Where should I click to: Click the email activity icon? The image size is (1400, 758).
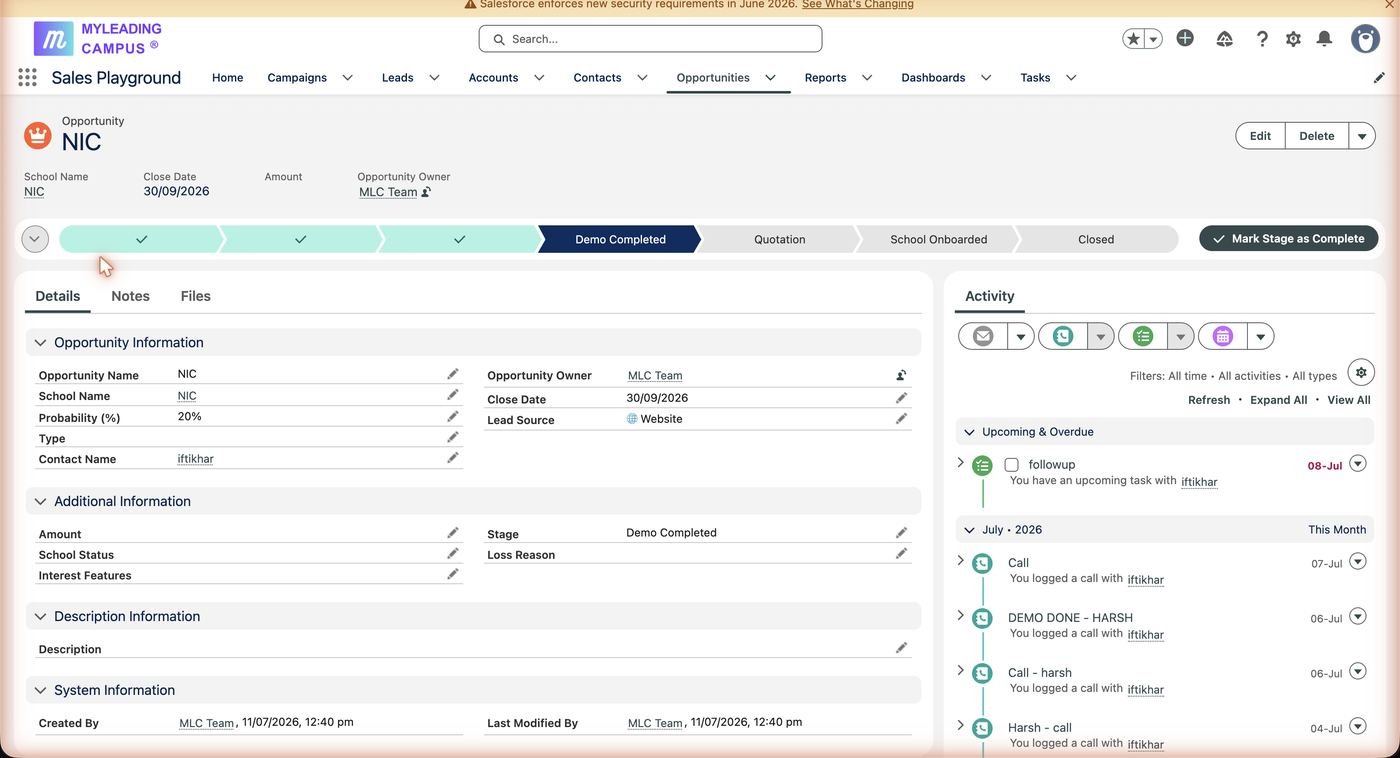[983, 336]
